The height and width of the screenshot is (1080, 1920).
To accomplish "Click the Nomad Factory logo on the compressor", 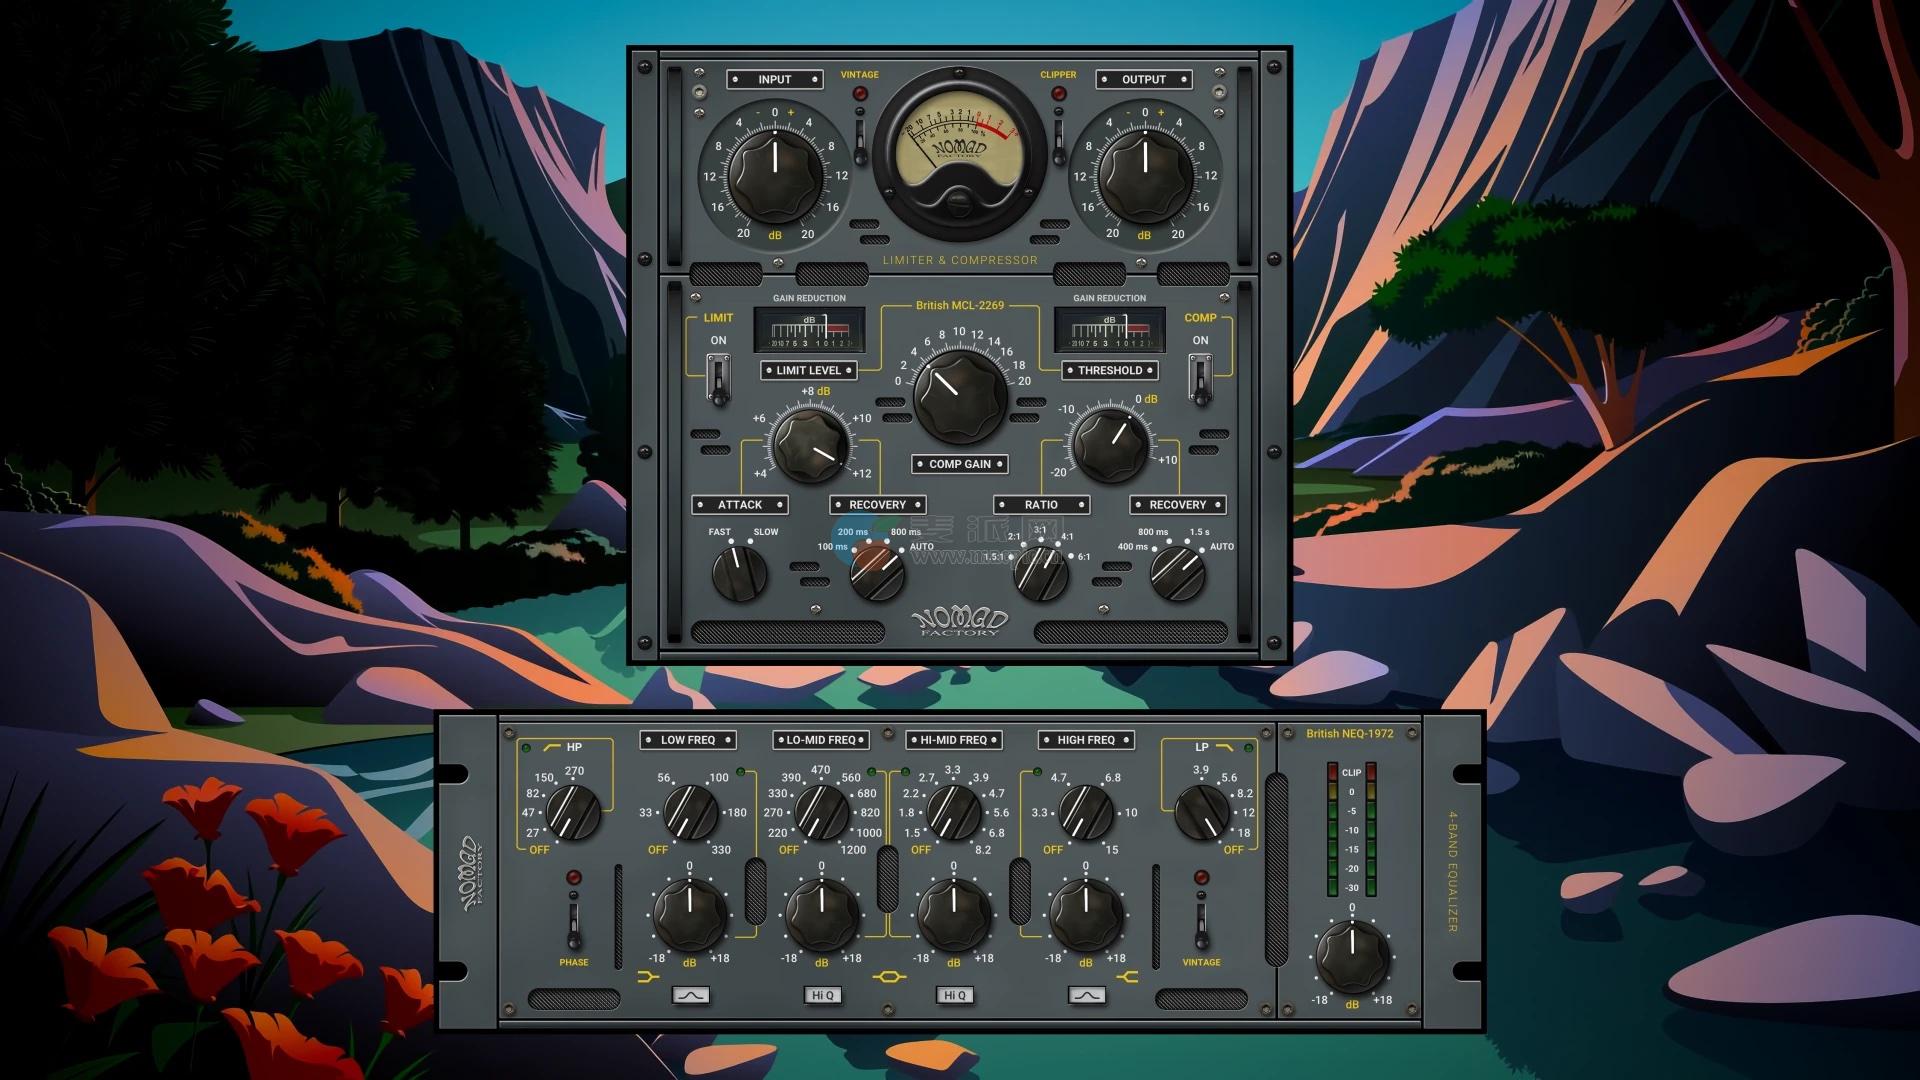I will 960,622.
